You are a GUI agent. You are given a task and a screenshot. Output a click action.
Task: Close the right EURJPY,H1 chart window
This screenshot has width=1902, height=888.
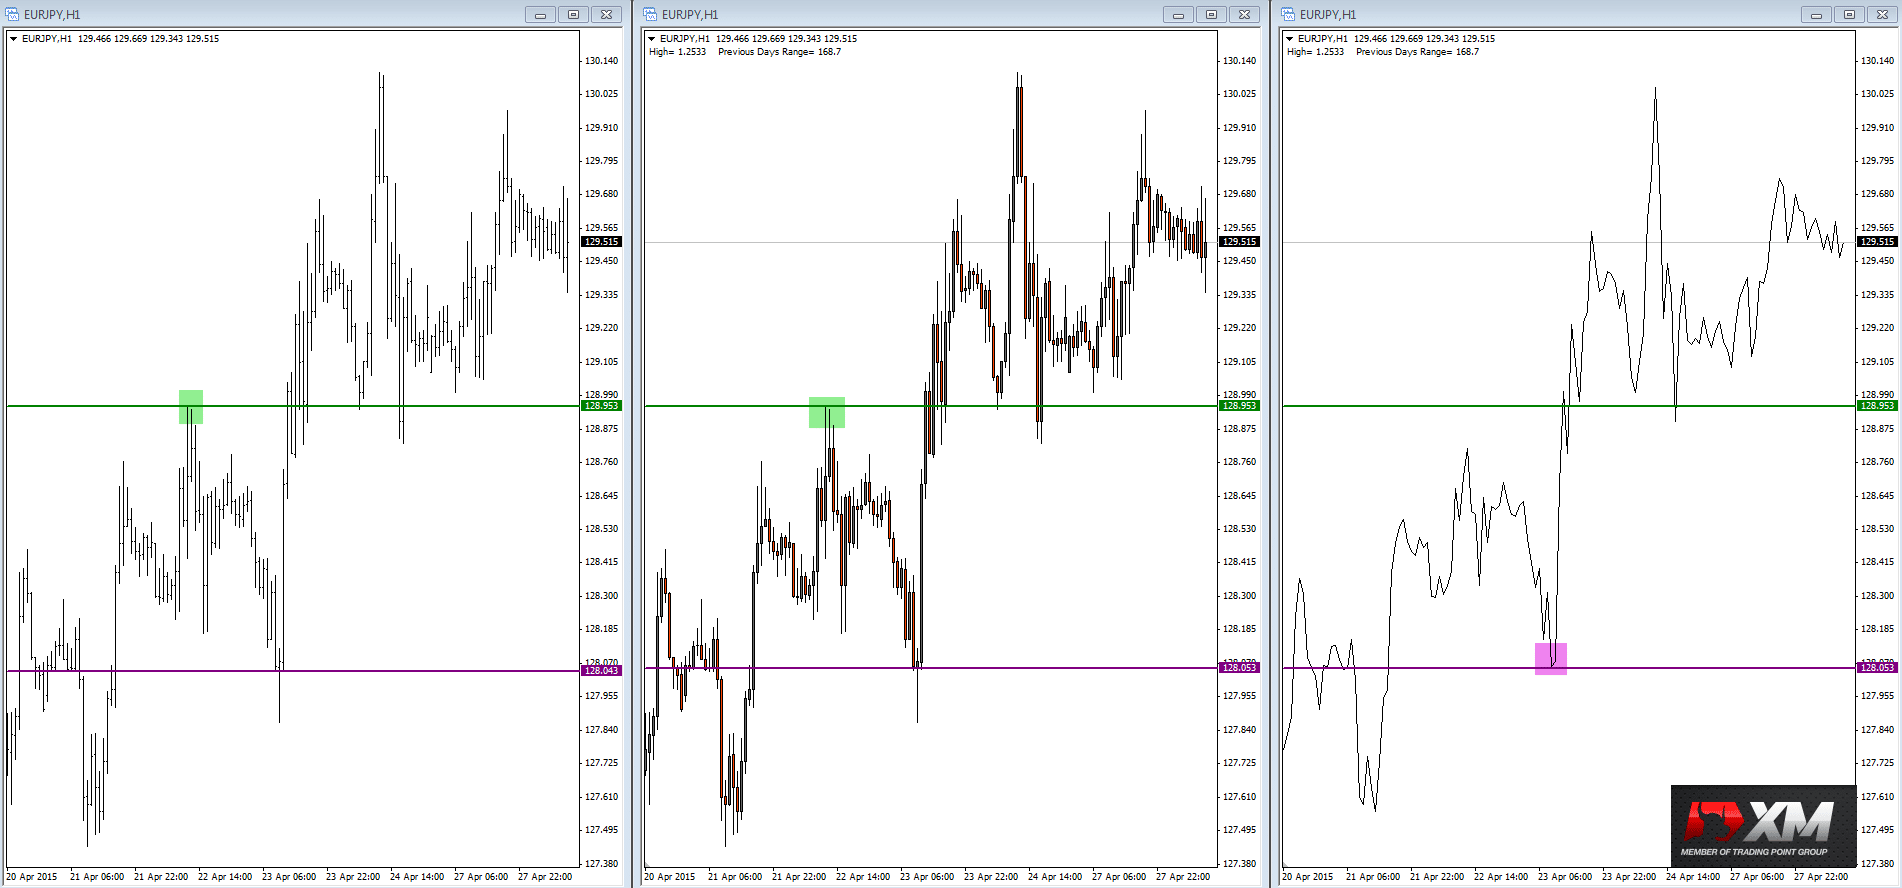[x=1882, y=14]
